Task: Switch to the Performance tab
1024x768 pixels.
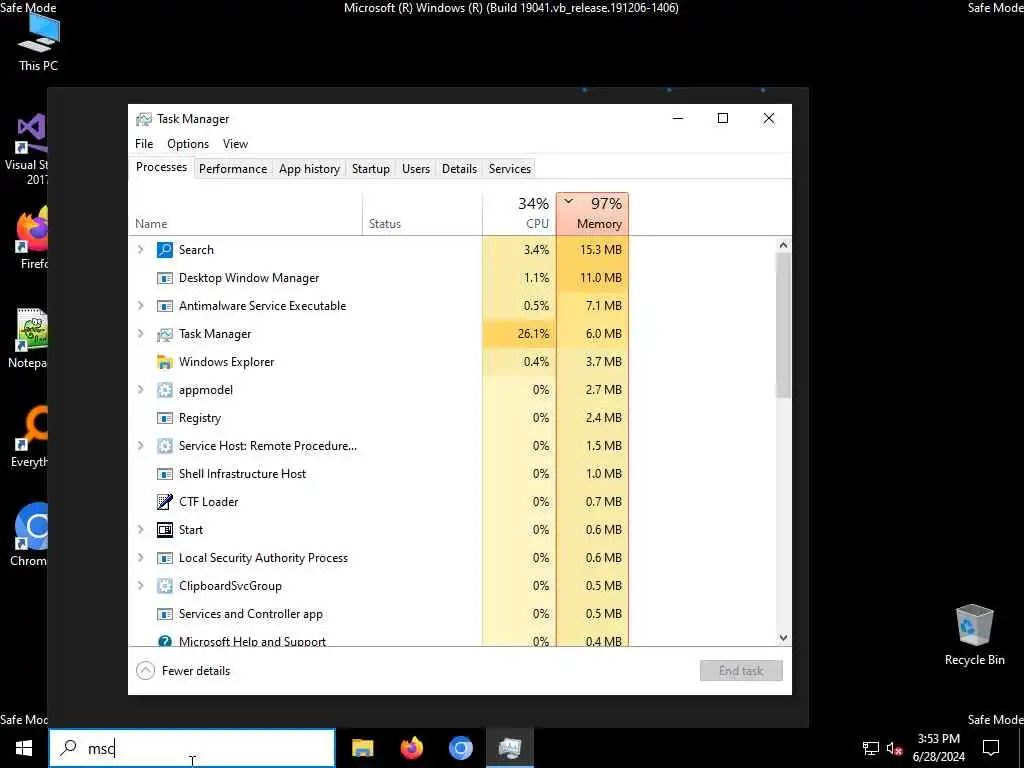Action: click(x=233, y=168)
